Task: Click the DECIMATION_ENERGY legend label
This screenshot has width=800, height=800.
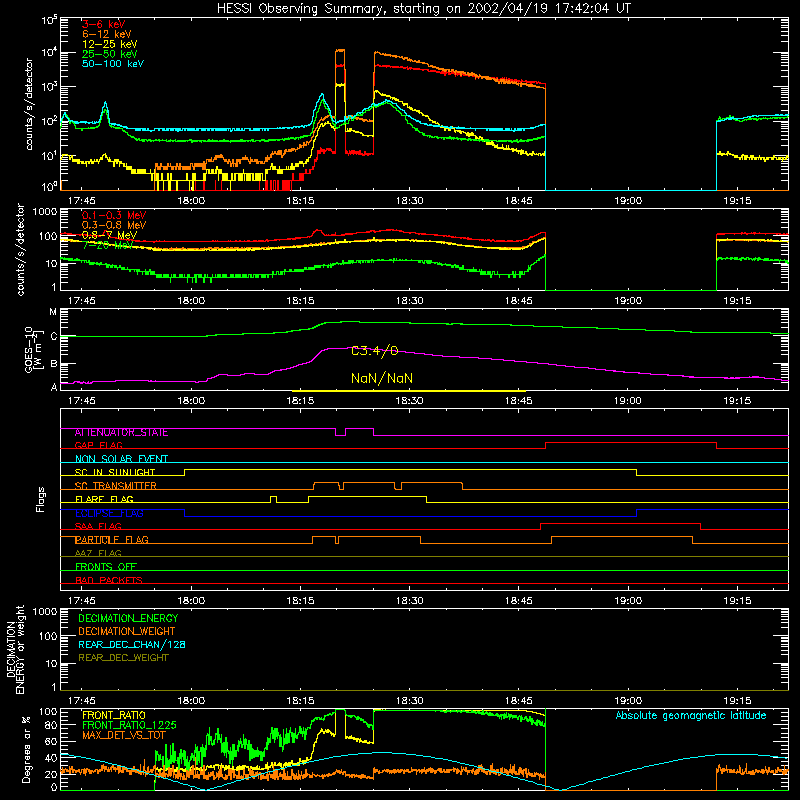Action: tap(128, 618)
